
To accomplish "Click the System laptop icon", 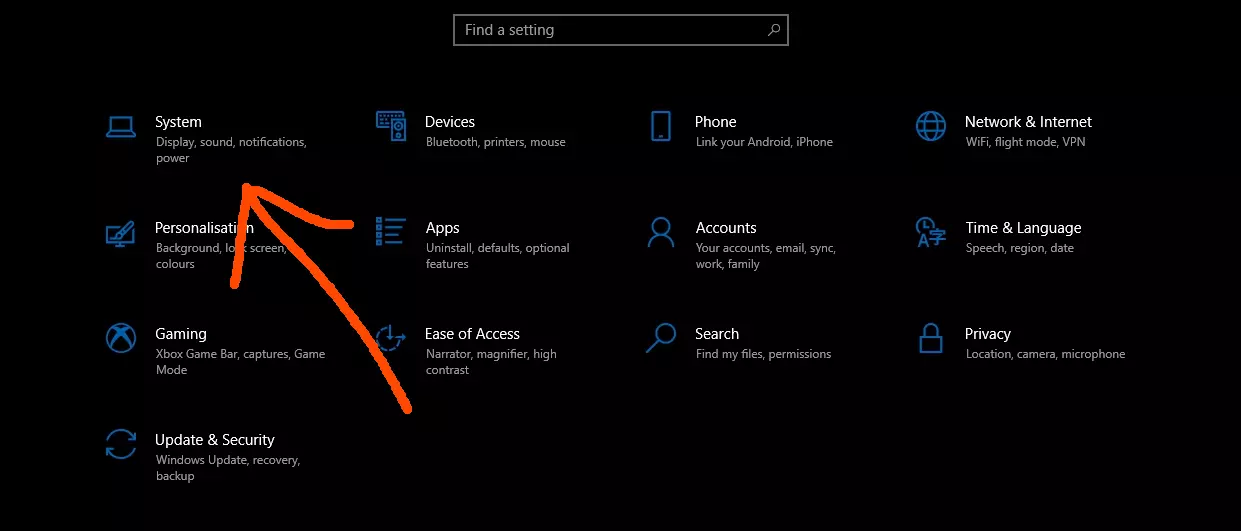I will tap(120, 127).
